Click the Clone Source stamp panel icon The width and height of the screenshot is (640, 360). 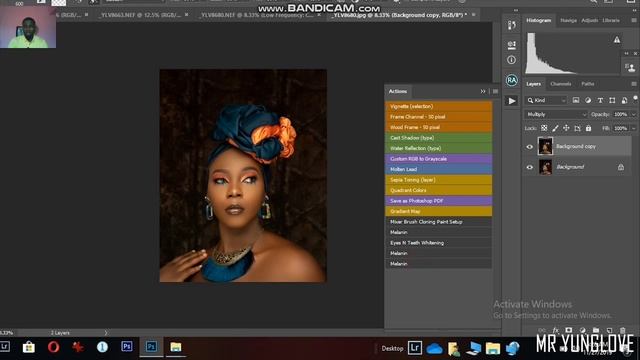[x=631, y=67]
